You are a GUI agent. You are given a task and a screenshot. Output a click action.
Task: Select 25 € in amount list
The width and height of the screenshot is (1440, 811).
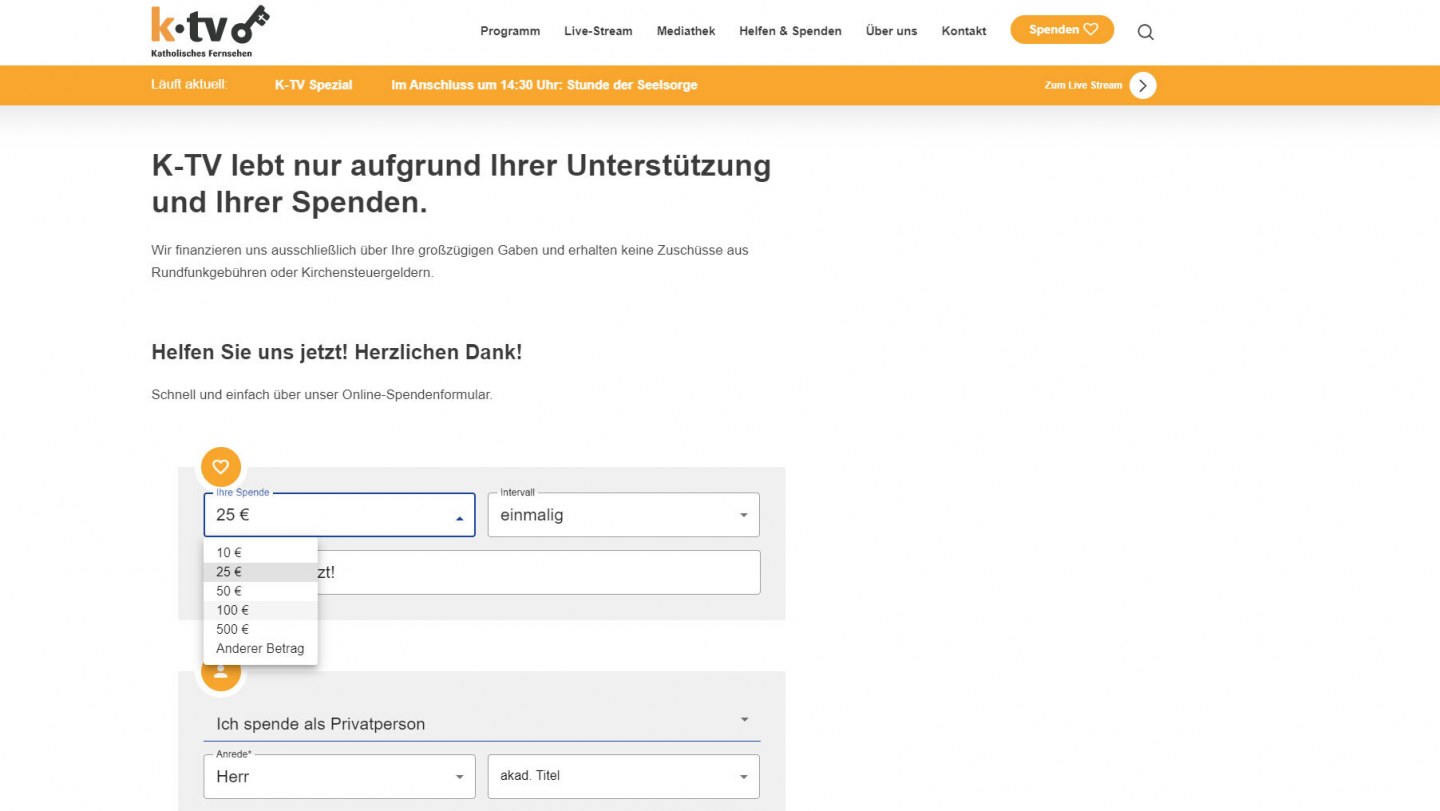tap(260, 572)
